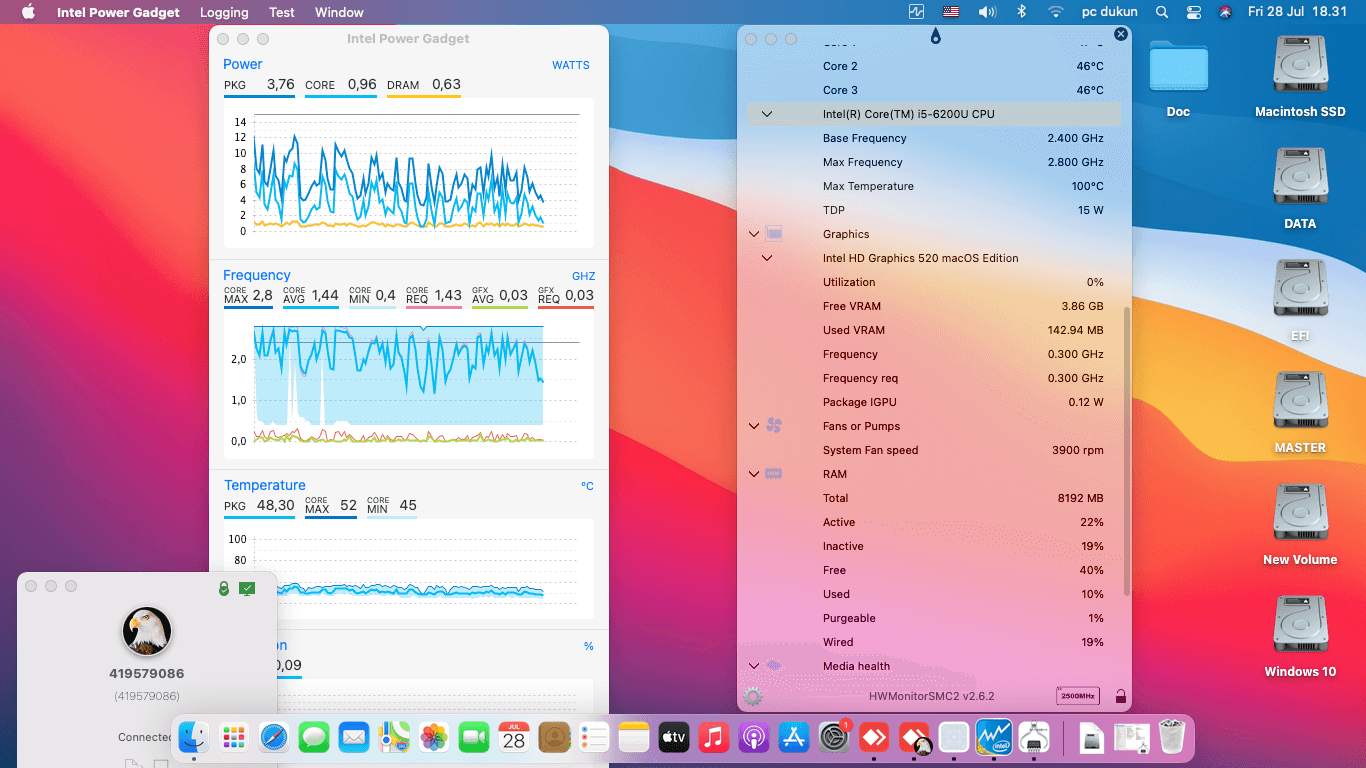Click the water droplet icon atop HWMonitor
This screenshot has width=1366, height=768.
tap(935, 37)
